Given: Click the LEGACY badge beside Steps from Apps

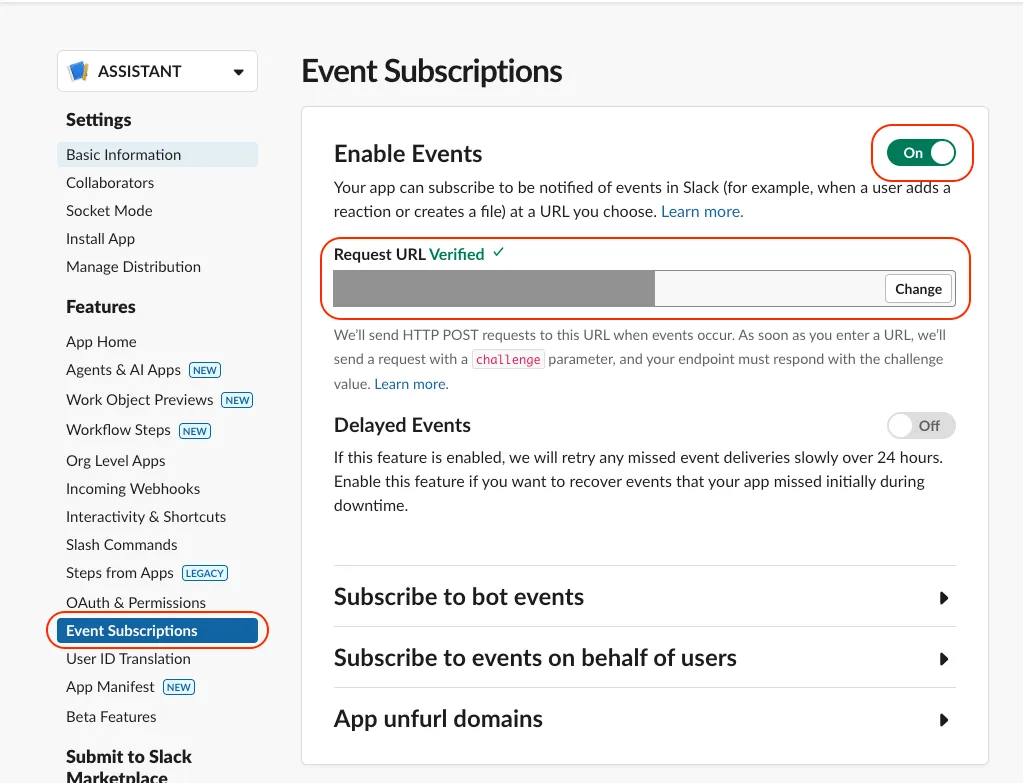Looking at the screenshot, I should coord(205,573).
